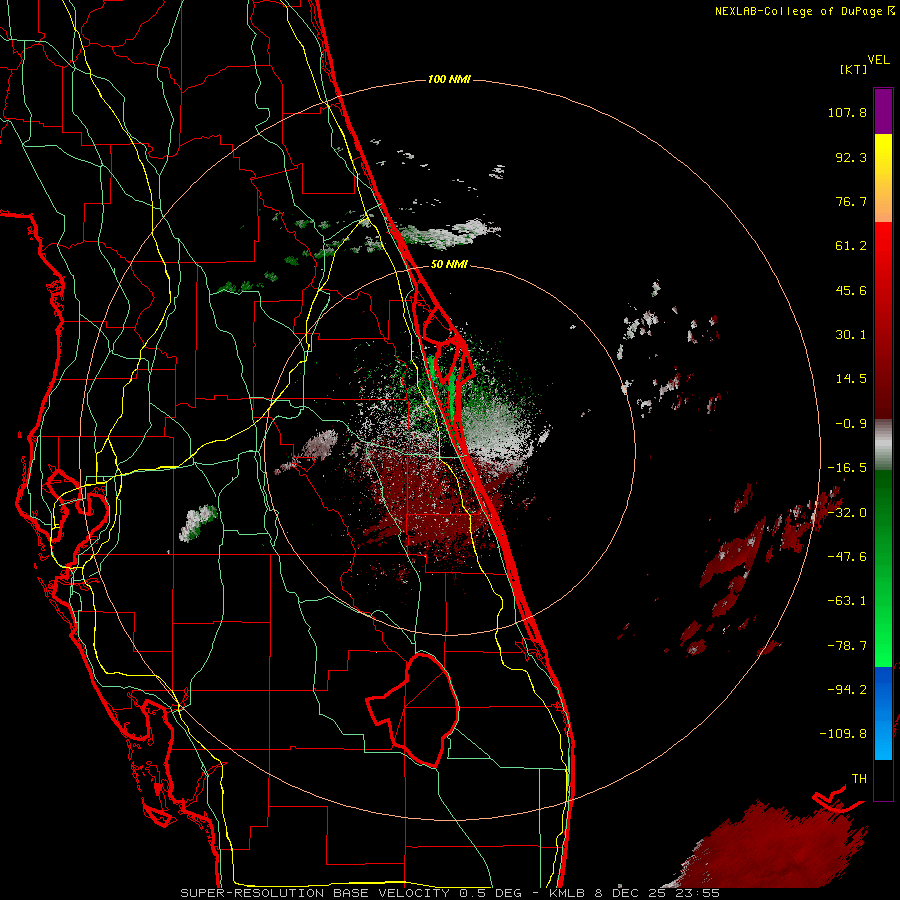Click the TH threshold label
The image size is (900, 900).
[859, 779]
